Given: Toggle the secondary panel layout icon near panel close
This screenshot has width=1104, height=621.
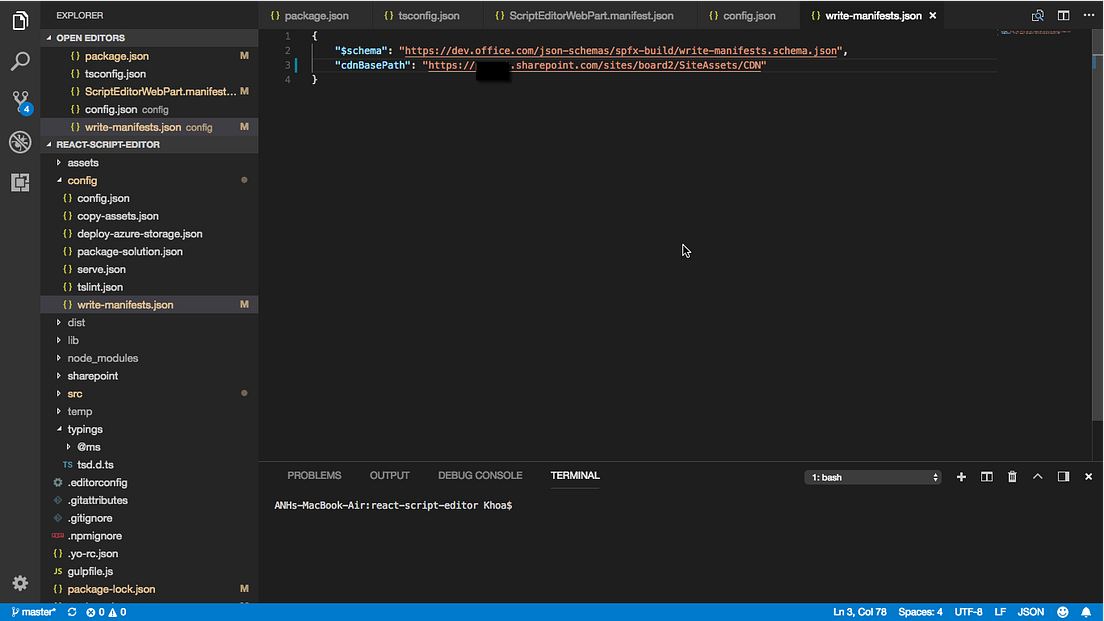Looking at the screenshot, I should coord(1063,477).
